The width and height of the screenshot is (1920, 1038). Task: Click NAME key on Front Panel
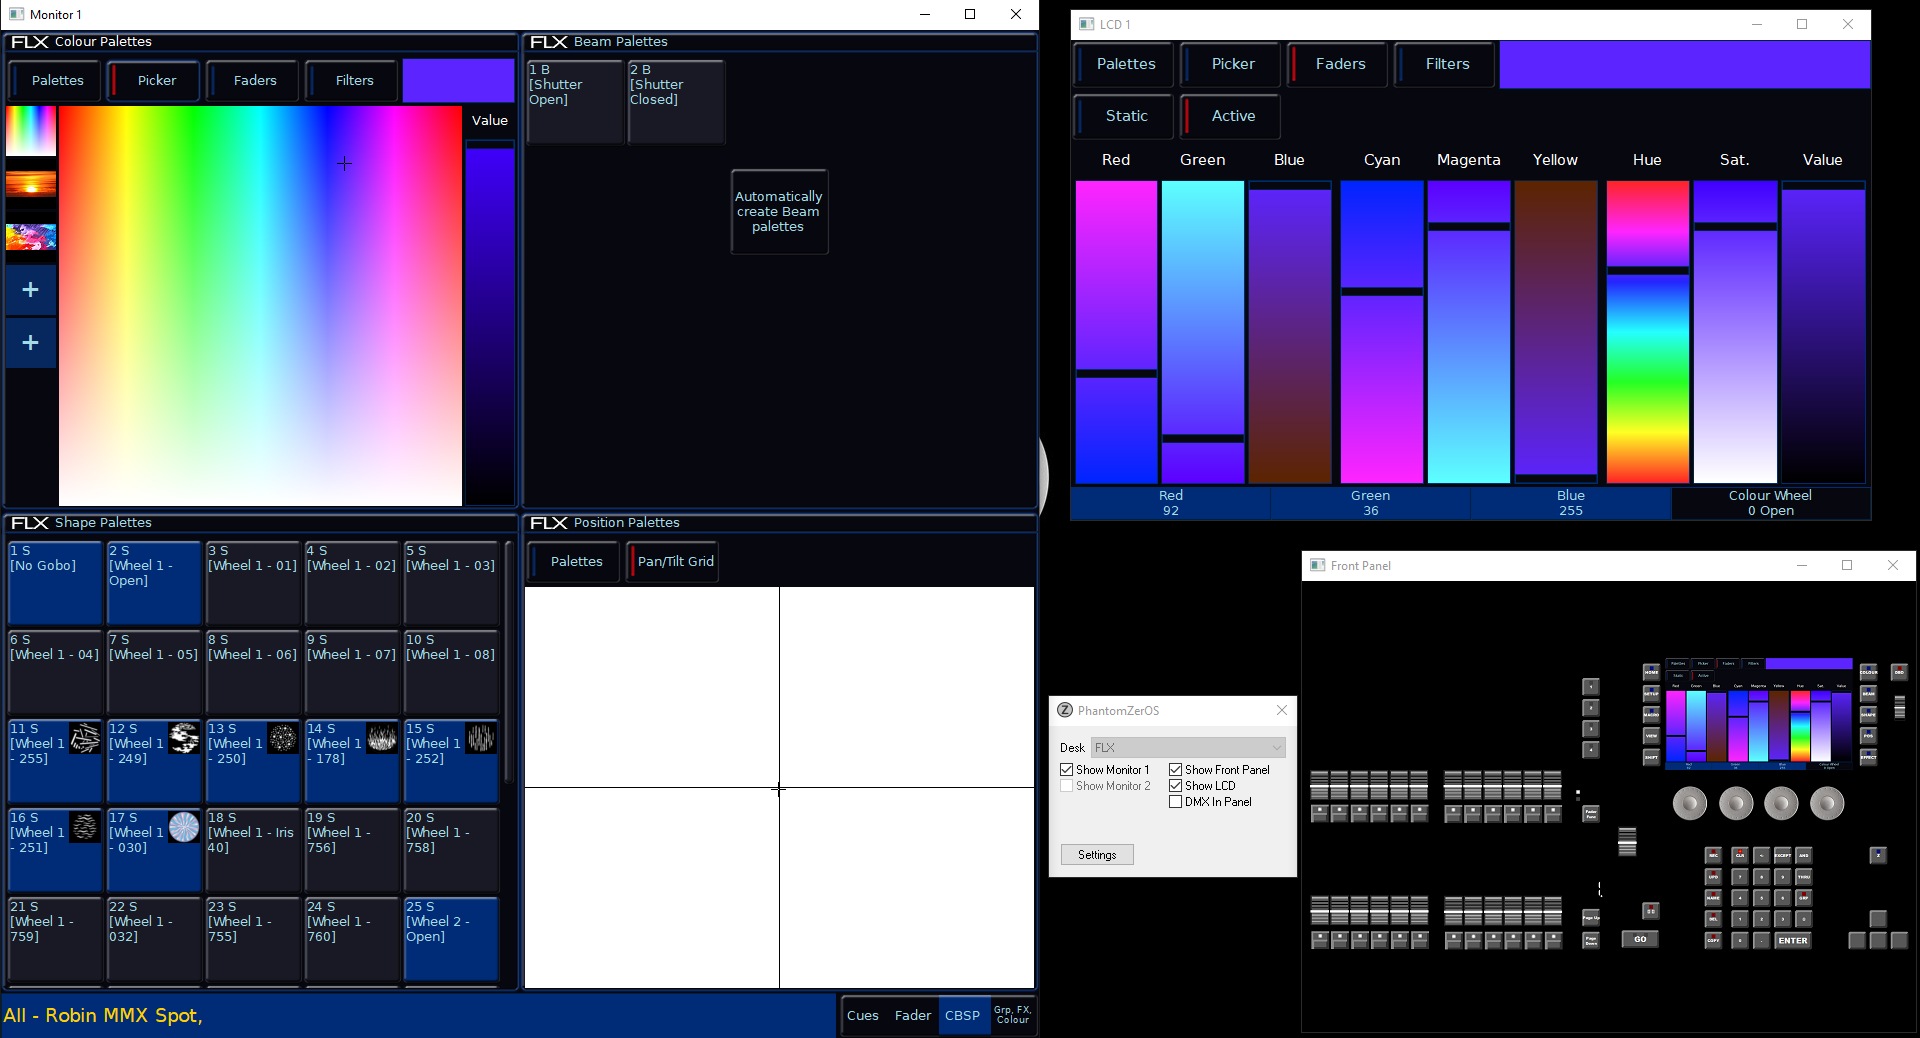click(1713, 898)
